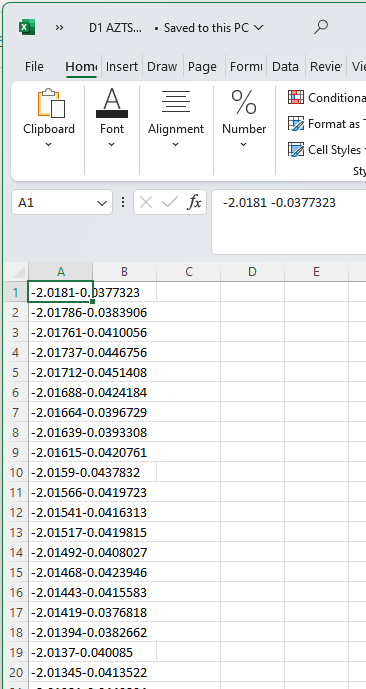Open the Name Box dropdown arrow
366x689 pixels.
102,203
